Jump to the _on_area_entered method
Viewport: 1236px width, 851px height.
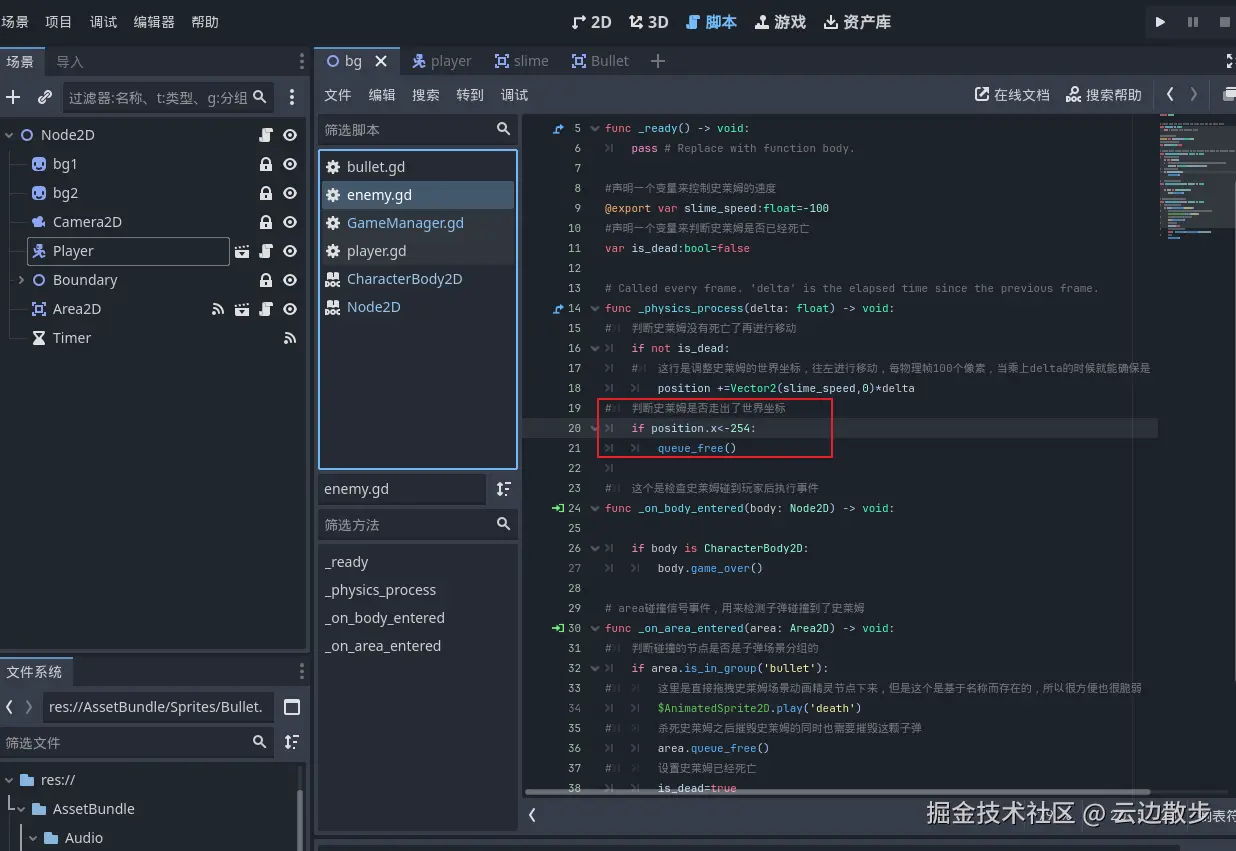[x=383, y=646]
